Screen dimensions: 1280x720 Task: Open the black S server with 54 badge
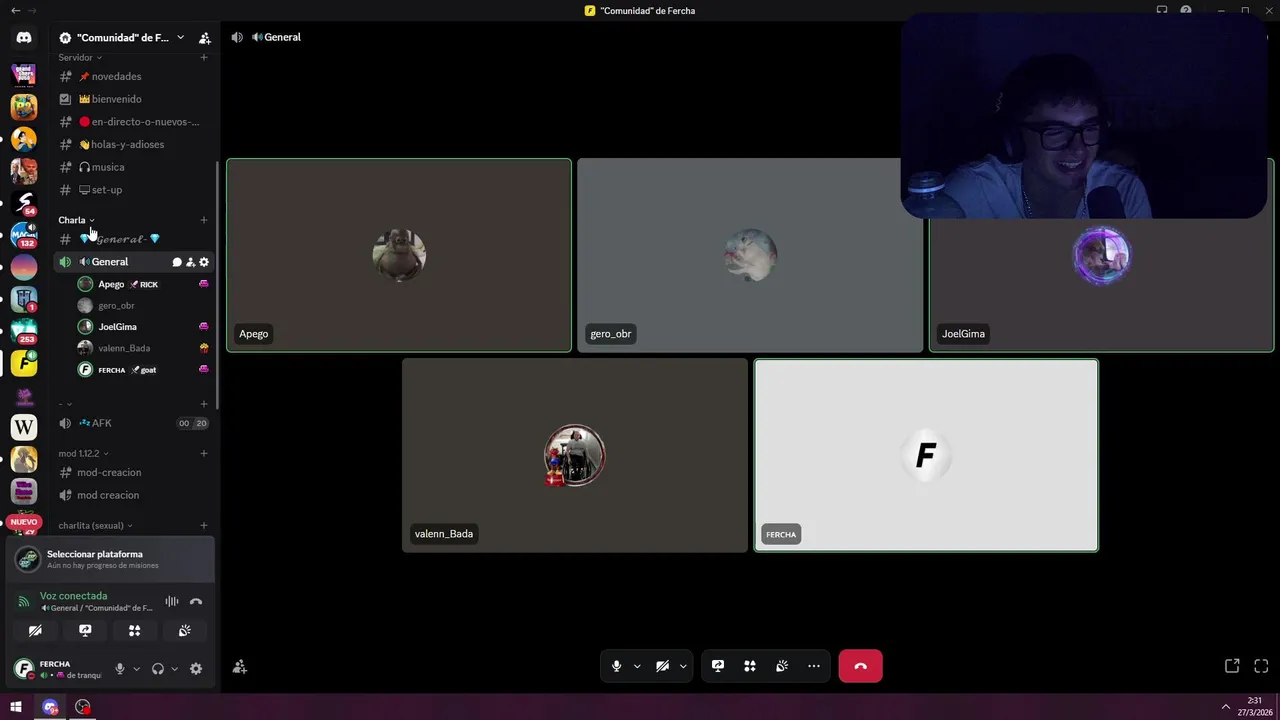tap(24, 203)
